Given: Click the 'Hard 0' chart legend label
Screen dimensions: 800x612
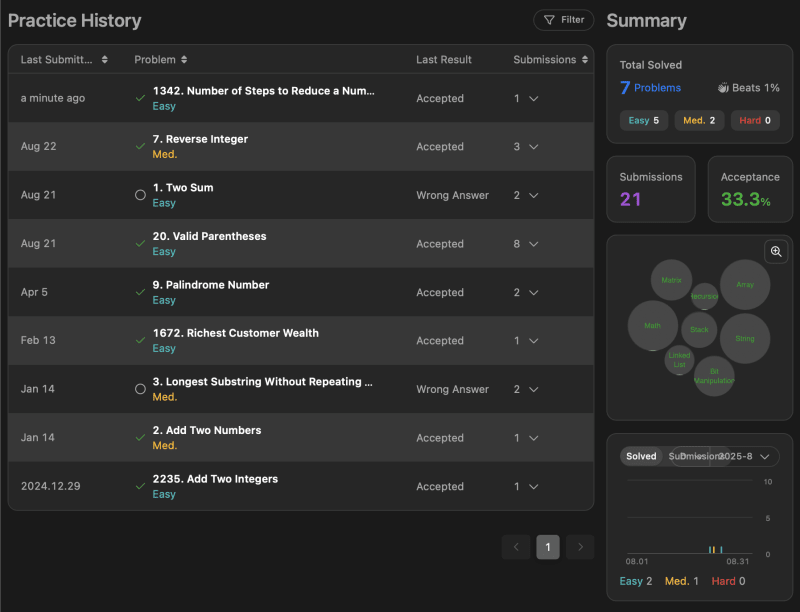Looking at the screenshot, I should (728, 581).
